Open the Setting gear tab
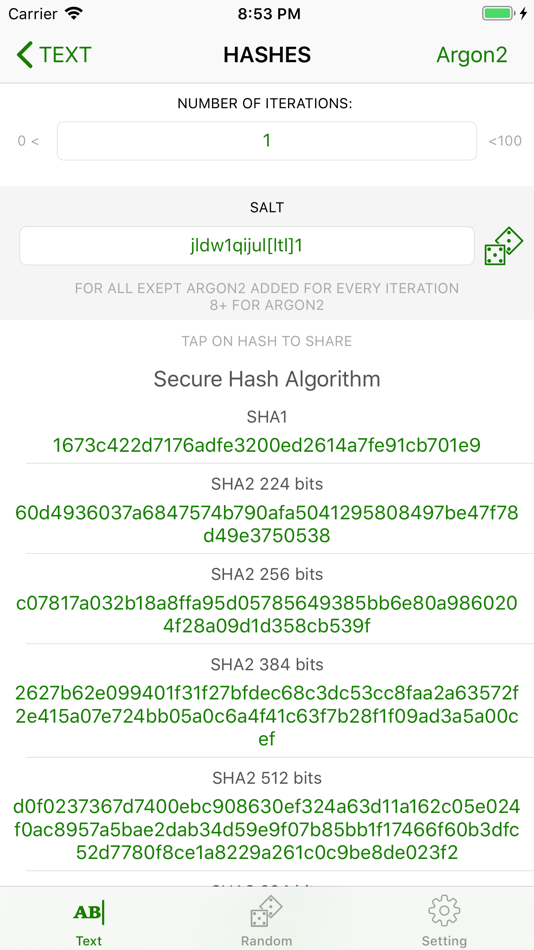Screen dimensions: 534x950 pyautogui.click(x=444, y=911)
